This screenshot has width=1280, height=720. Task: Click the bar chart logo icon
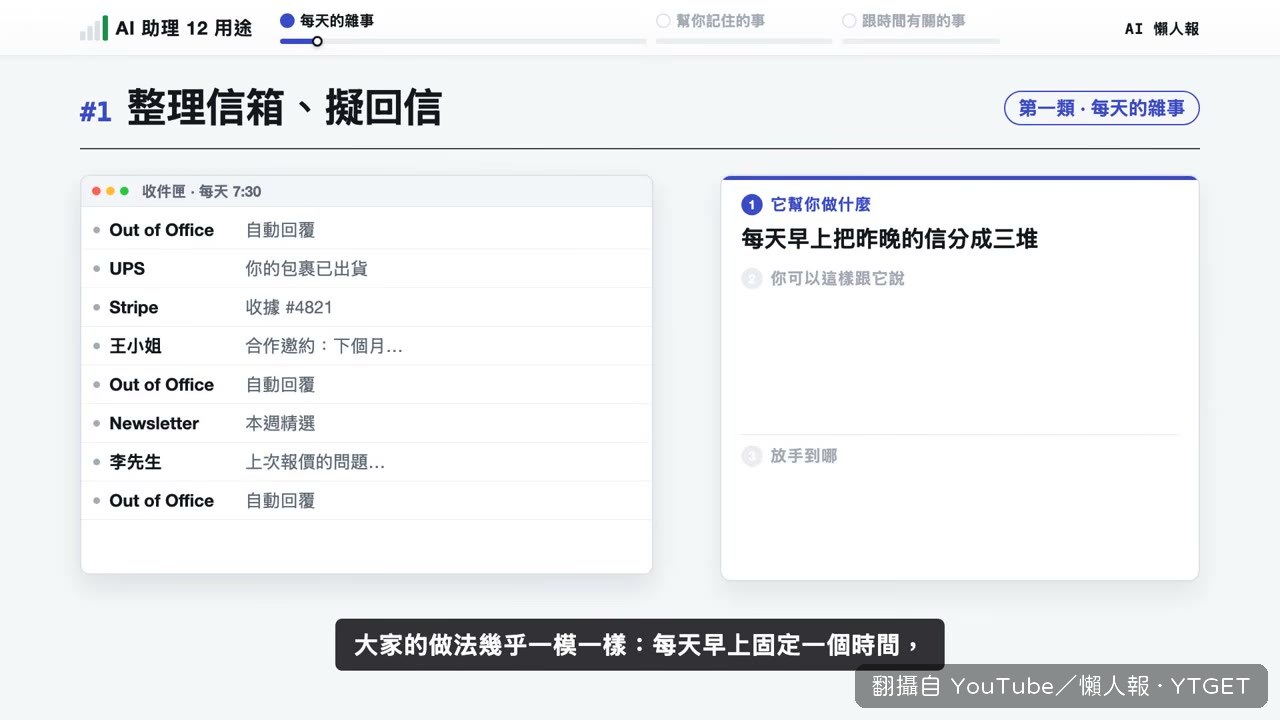coord(94,28)
